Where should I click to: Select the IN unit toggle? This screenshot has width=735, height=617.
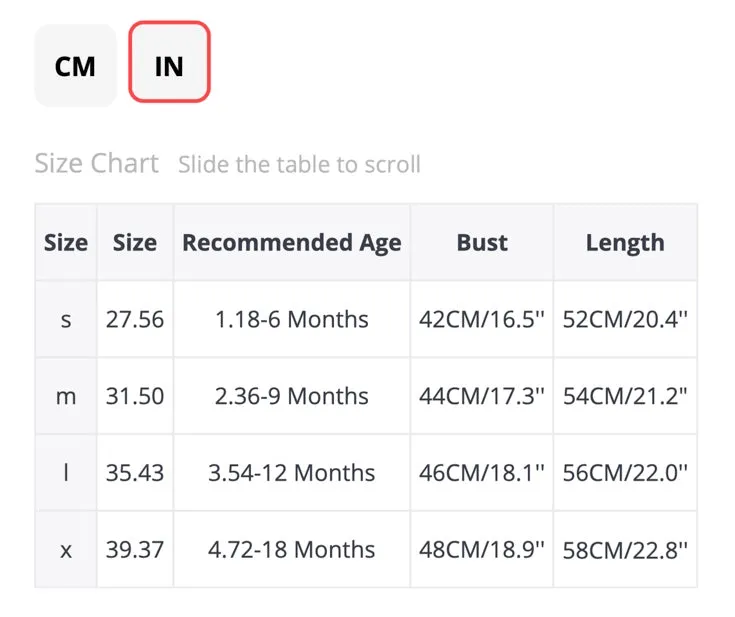pos(169,62)
